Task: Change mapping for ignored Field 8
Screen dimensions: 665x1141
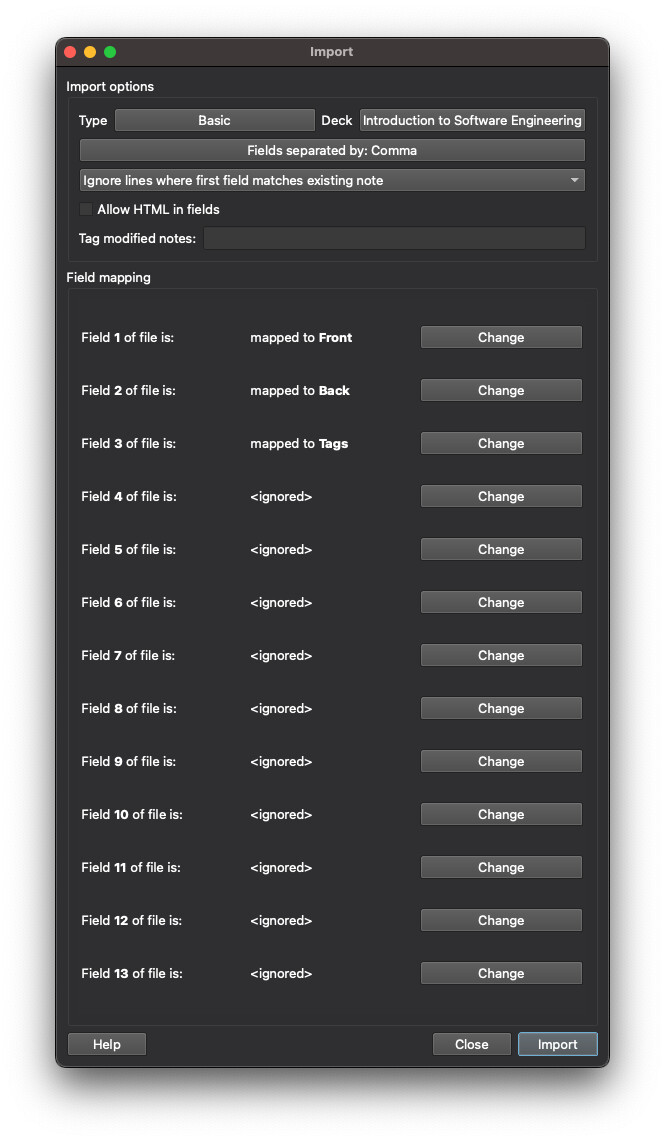Action: [501, 709]
